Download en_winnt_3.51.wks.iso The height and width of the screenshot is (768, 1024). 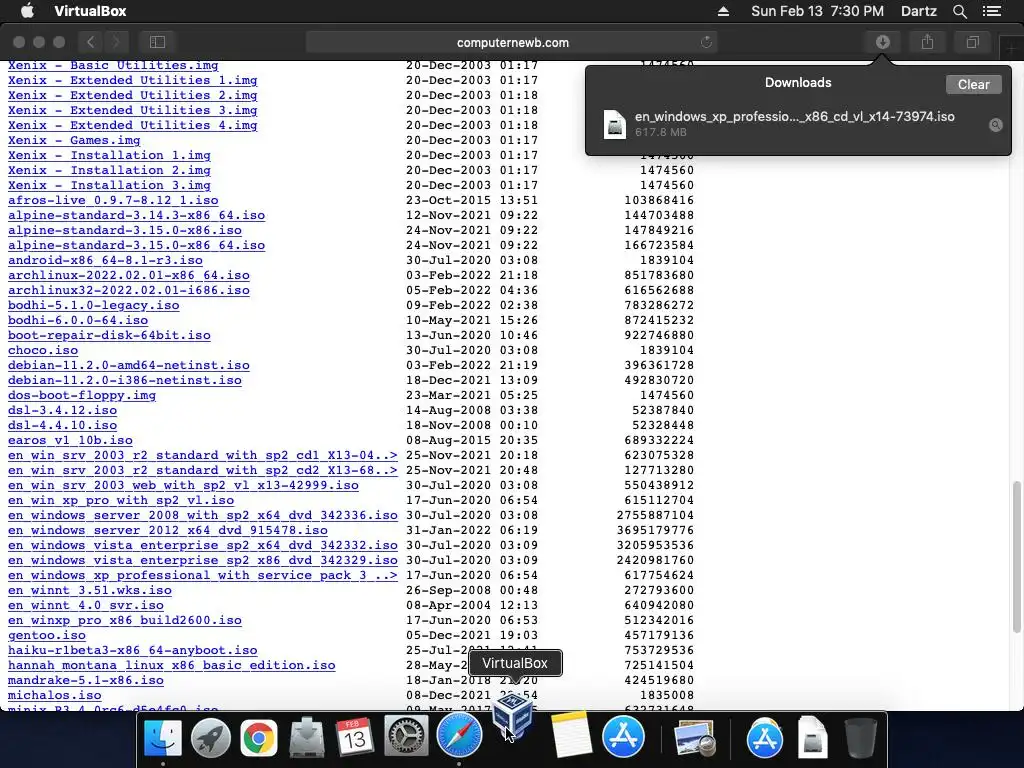tap(89, 591)
